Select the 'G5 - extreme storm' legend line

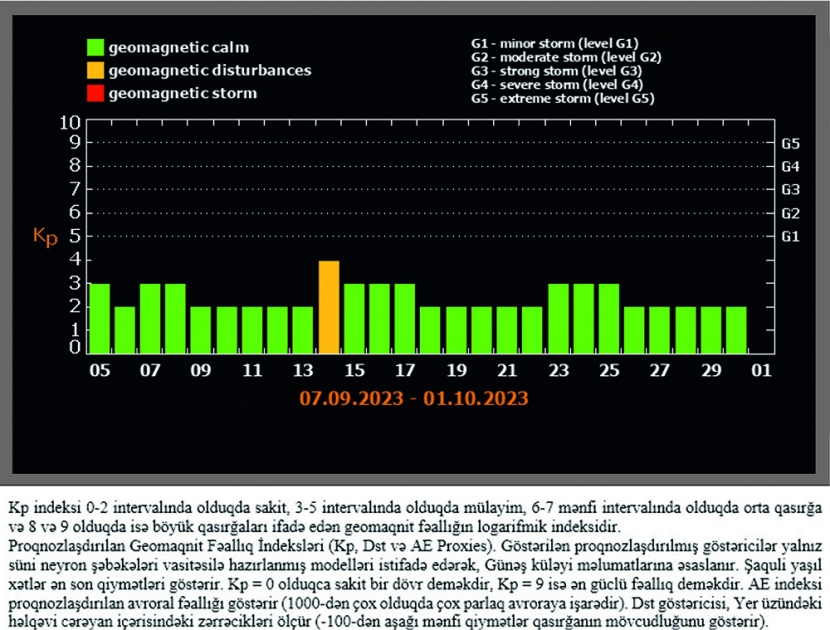[562, 99]
